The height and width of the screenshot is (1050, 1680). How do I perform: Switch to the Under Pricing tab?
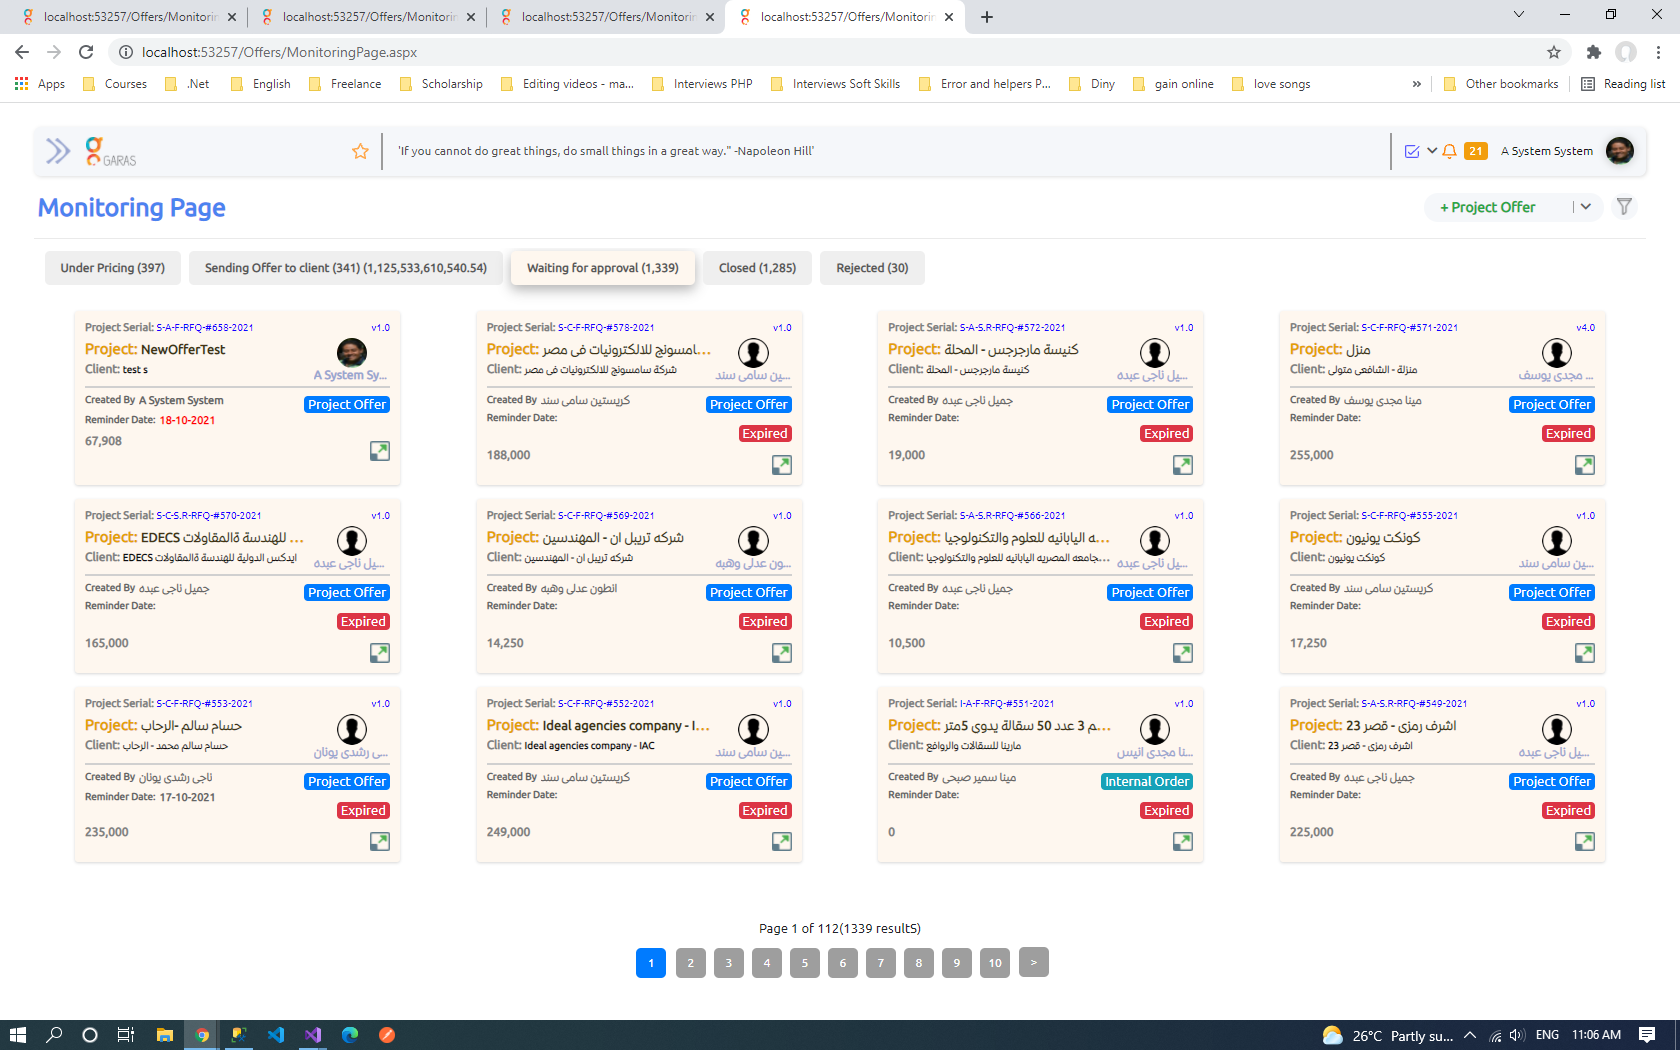pos(112,268)
